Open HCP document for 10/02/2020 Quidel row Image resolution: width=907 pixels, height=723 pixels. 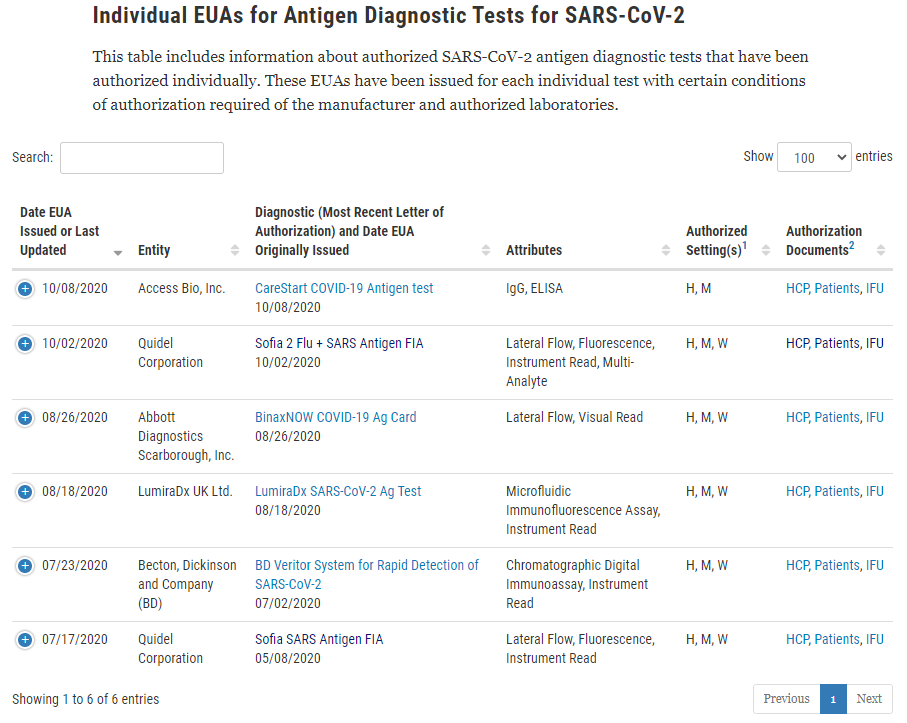pyautogui.click(x=797, y=343)
